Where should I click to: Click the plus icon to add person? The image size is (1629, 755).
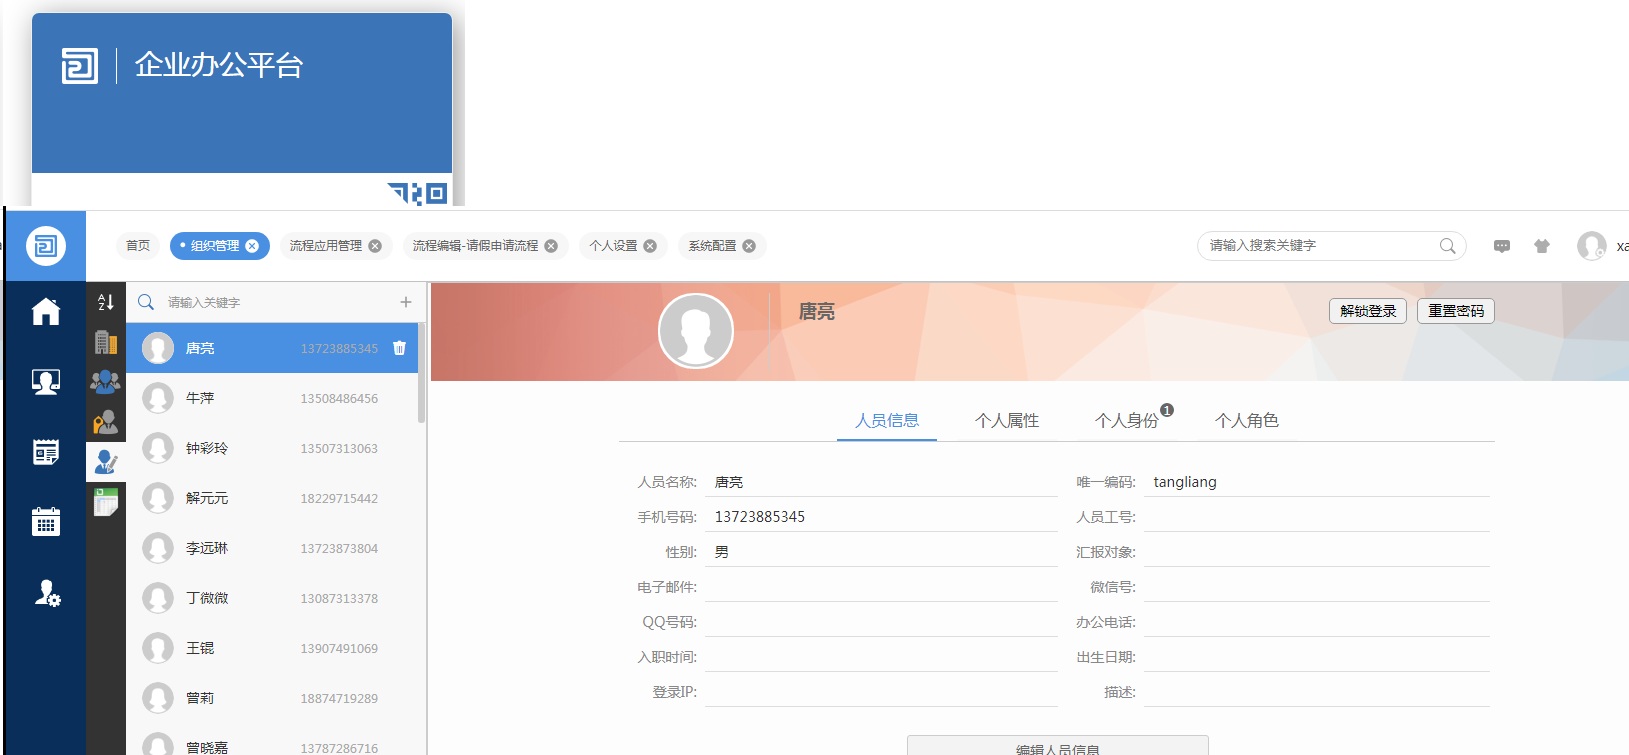point(405,302)
